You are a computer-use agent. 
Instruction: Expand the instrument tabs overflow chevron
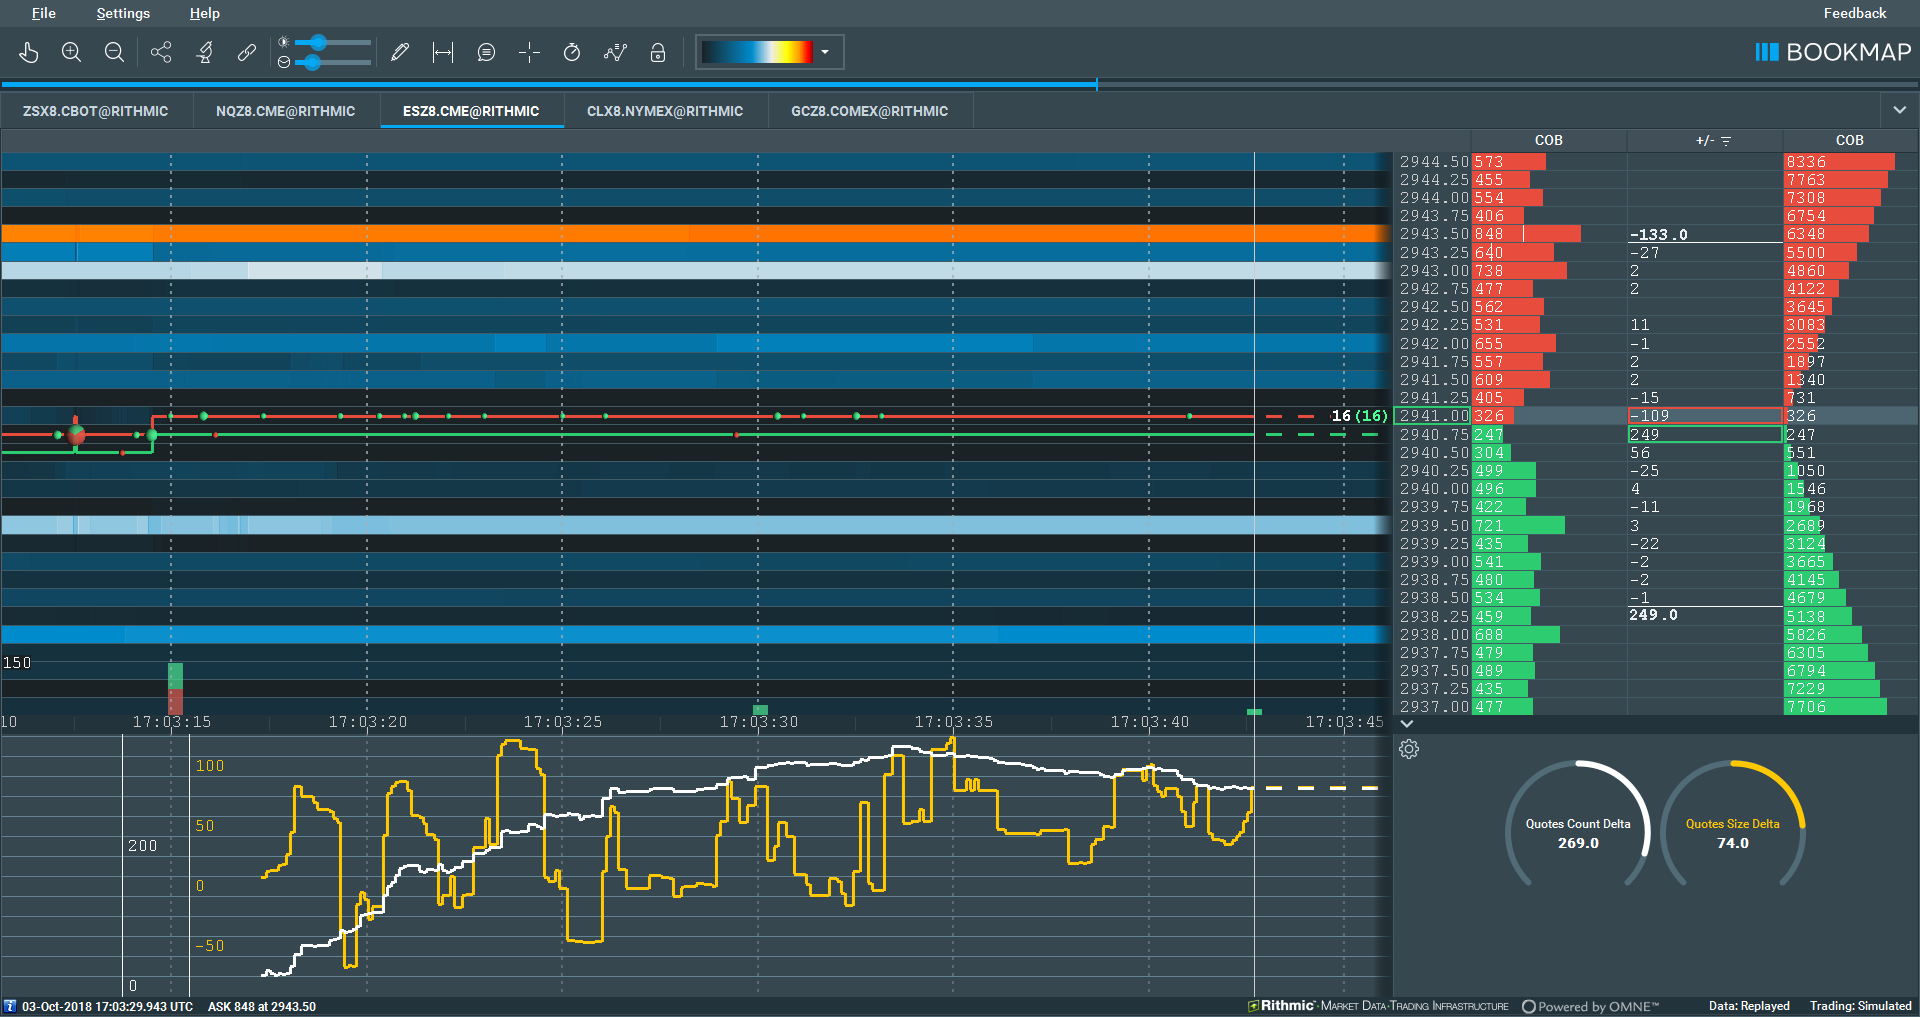pyautogui.click(x=1897, y=111)
